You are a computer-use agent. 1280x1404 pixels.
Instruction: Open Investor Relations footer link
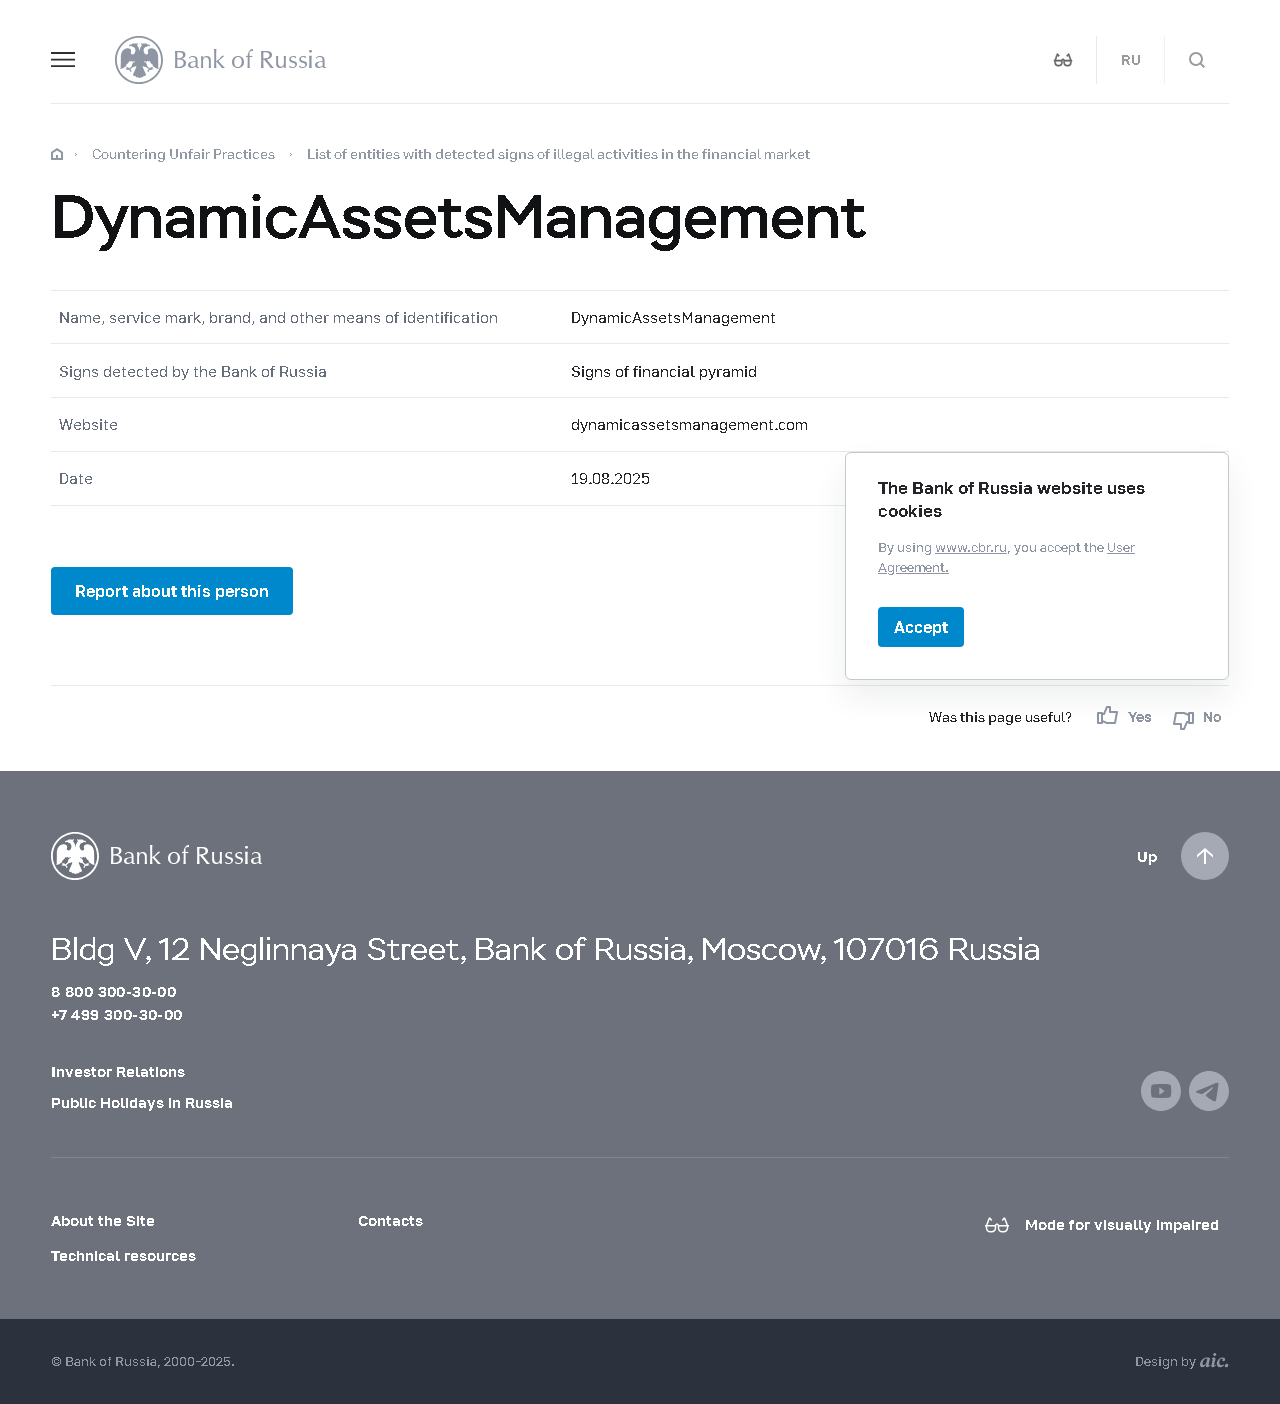(x=118, y=1072)
